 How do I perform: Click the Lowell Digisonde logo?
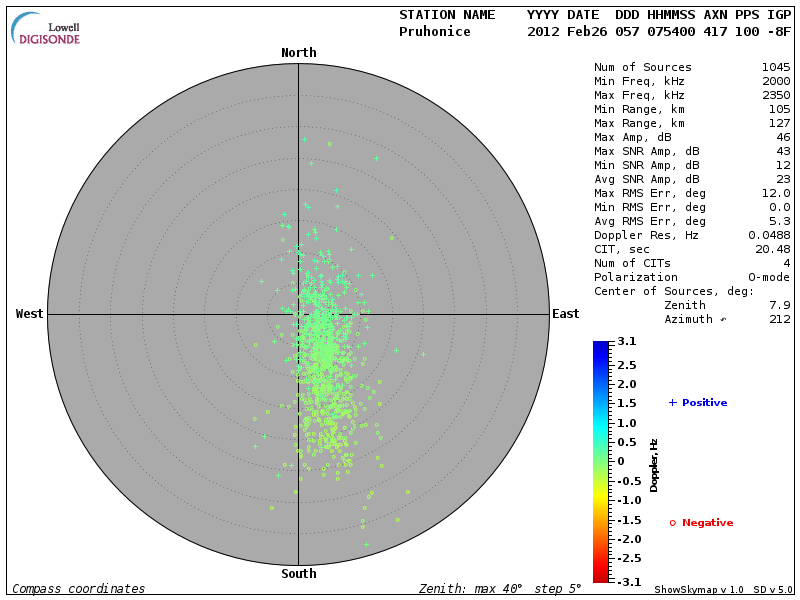[47, 30]
